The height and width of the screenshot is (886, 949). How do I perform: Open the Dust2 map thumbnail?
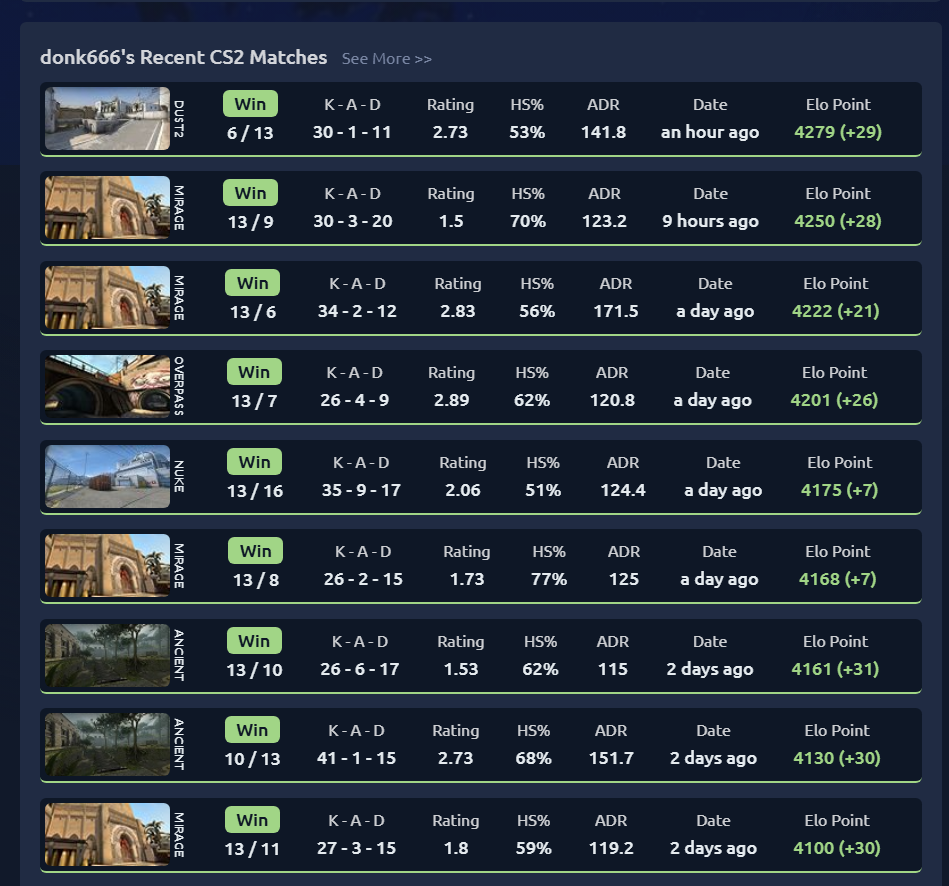click(x=107, y=119)
